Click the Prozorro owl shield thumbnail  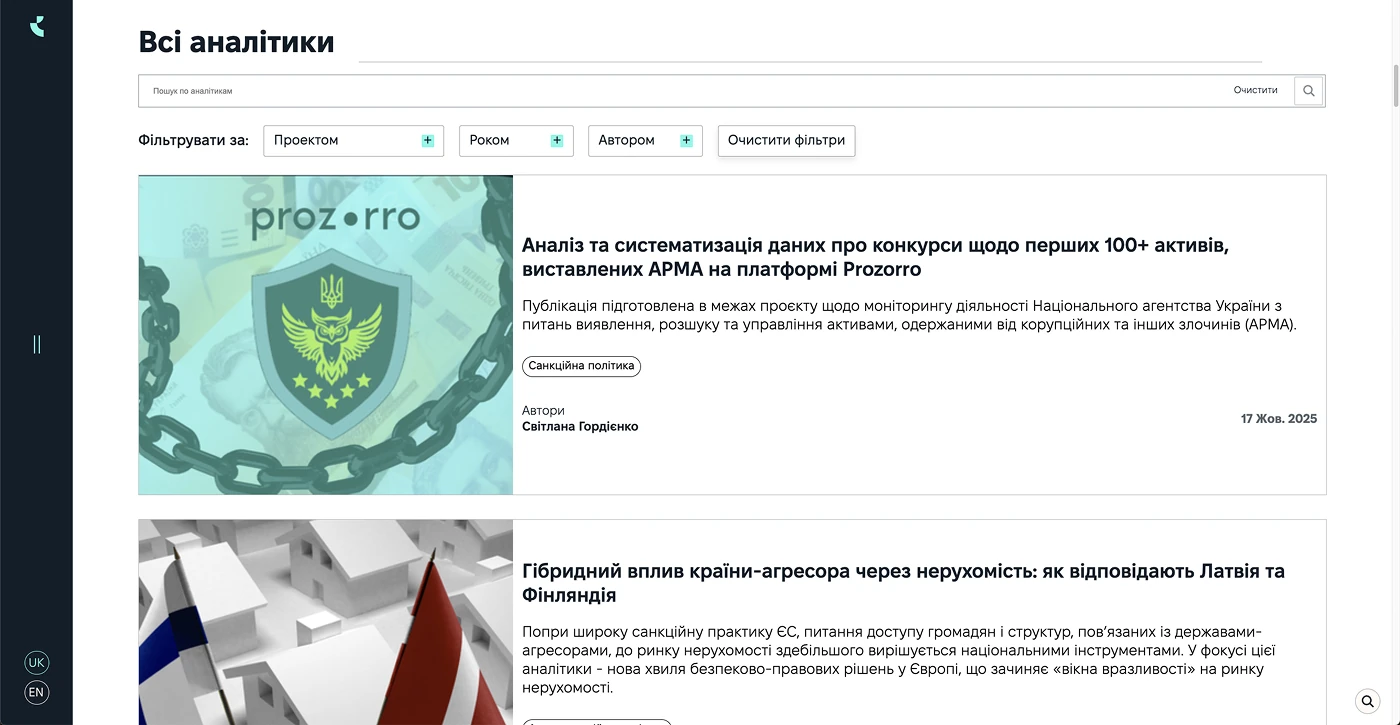coord(325,335)
